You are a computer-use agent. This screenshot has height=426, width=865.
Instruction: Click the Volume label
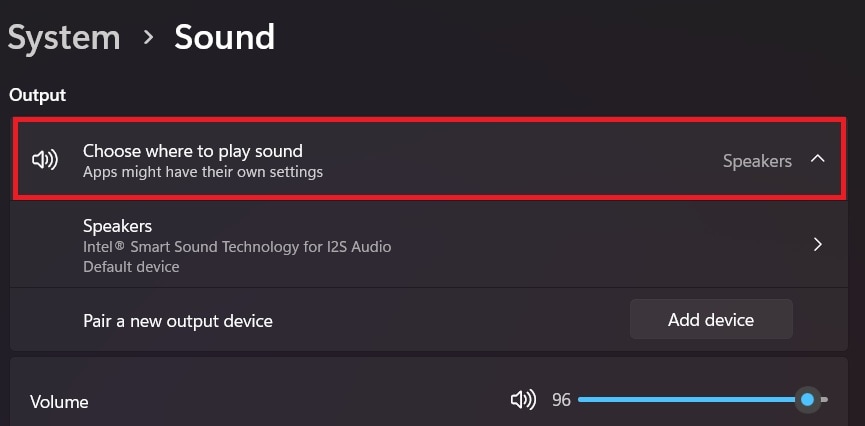(x=59, y=402)
